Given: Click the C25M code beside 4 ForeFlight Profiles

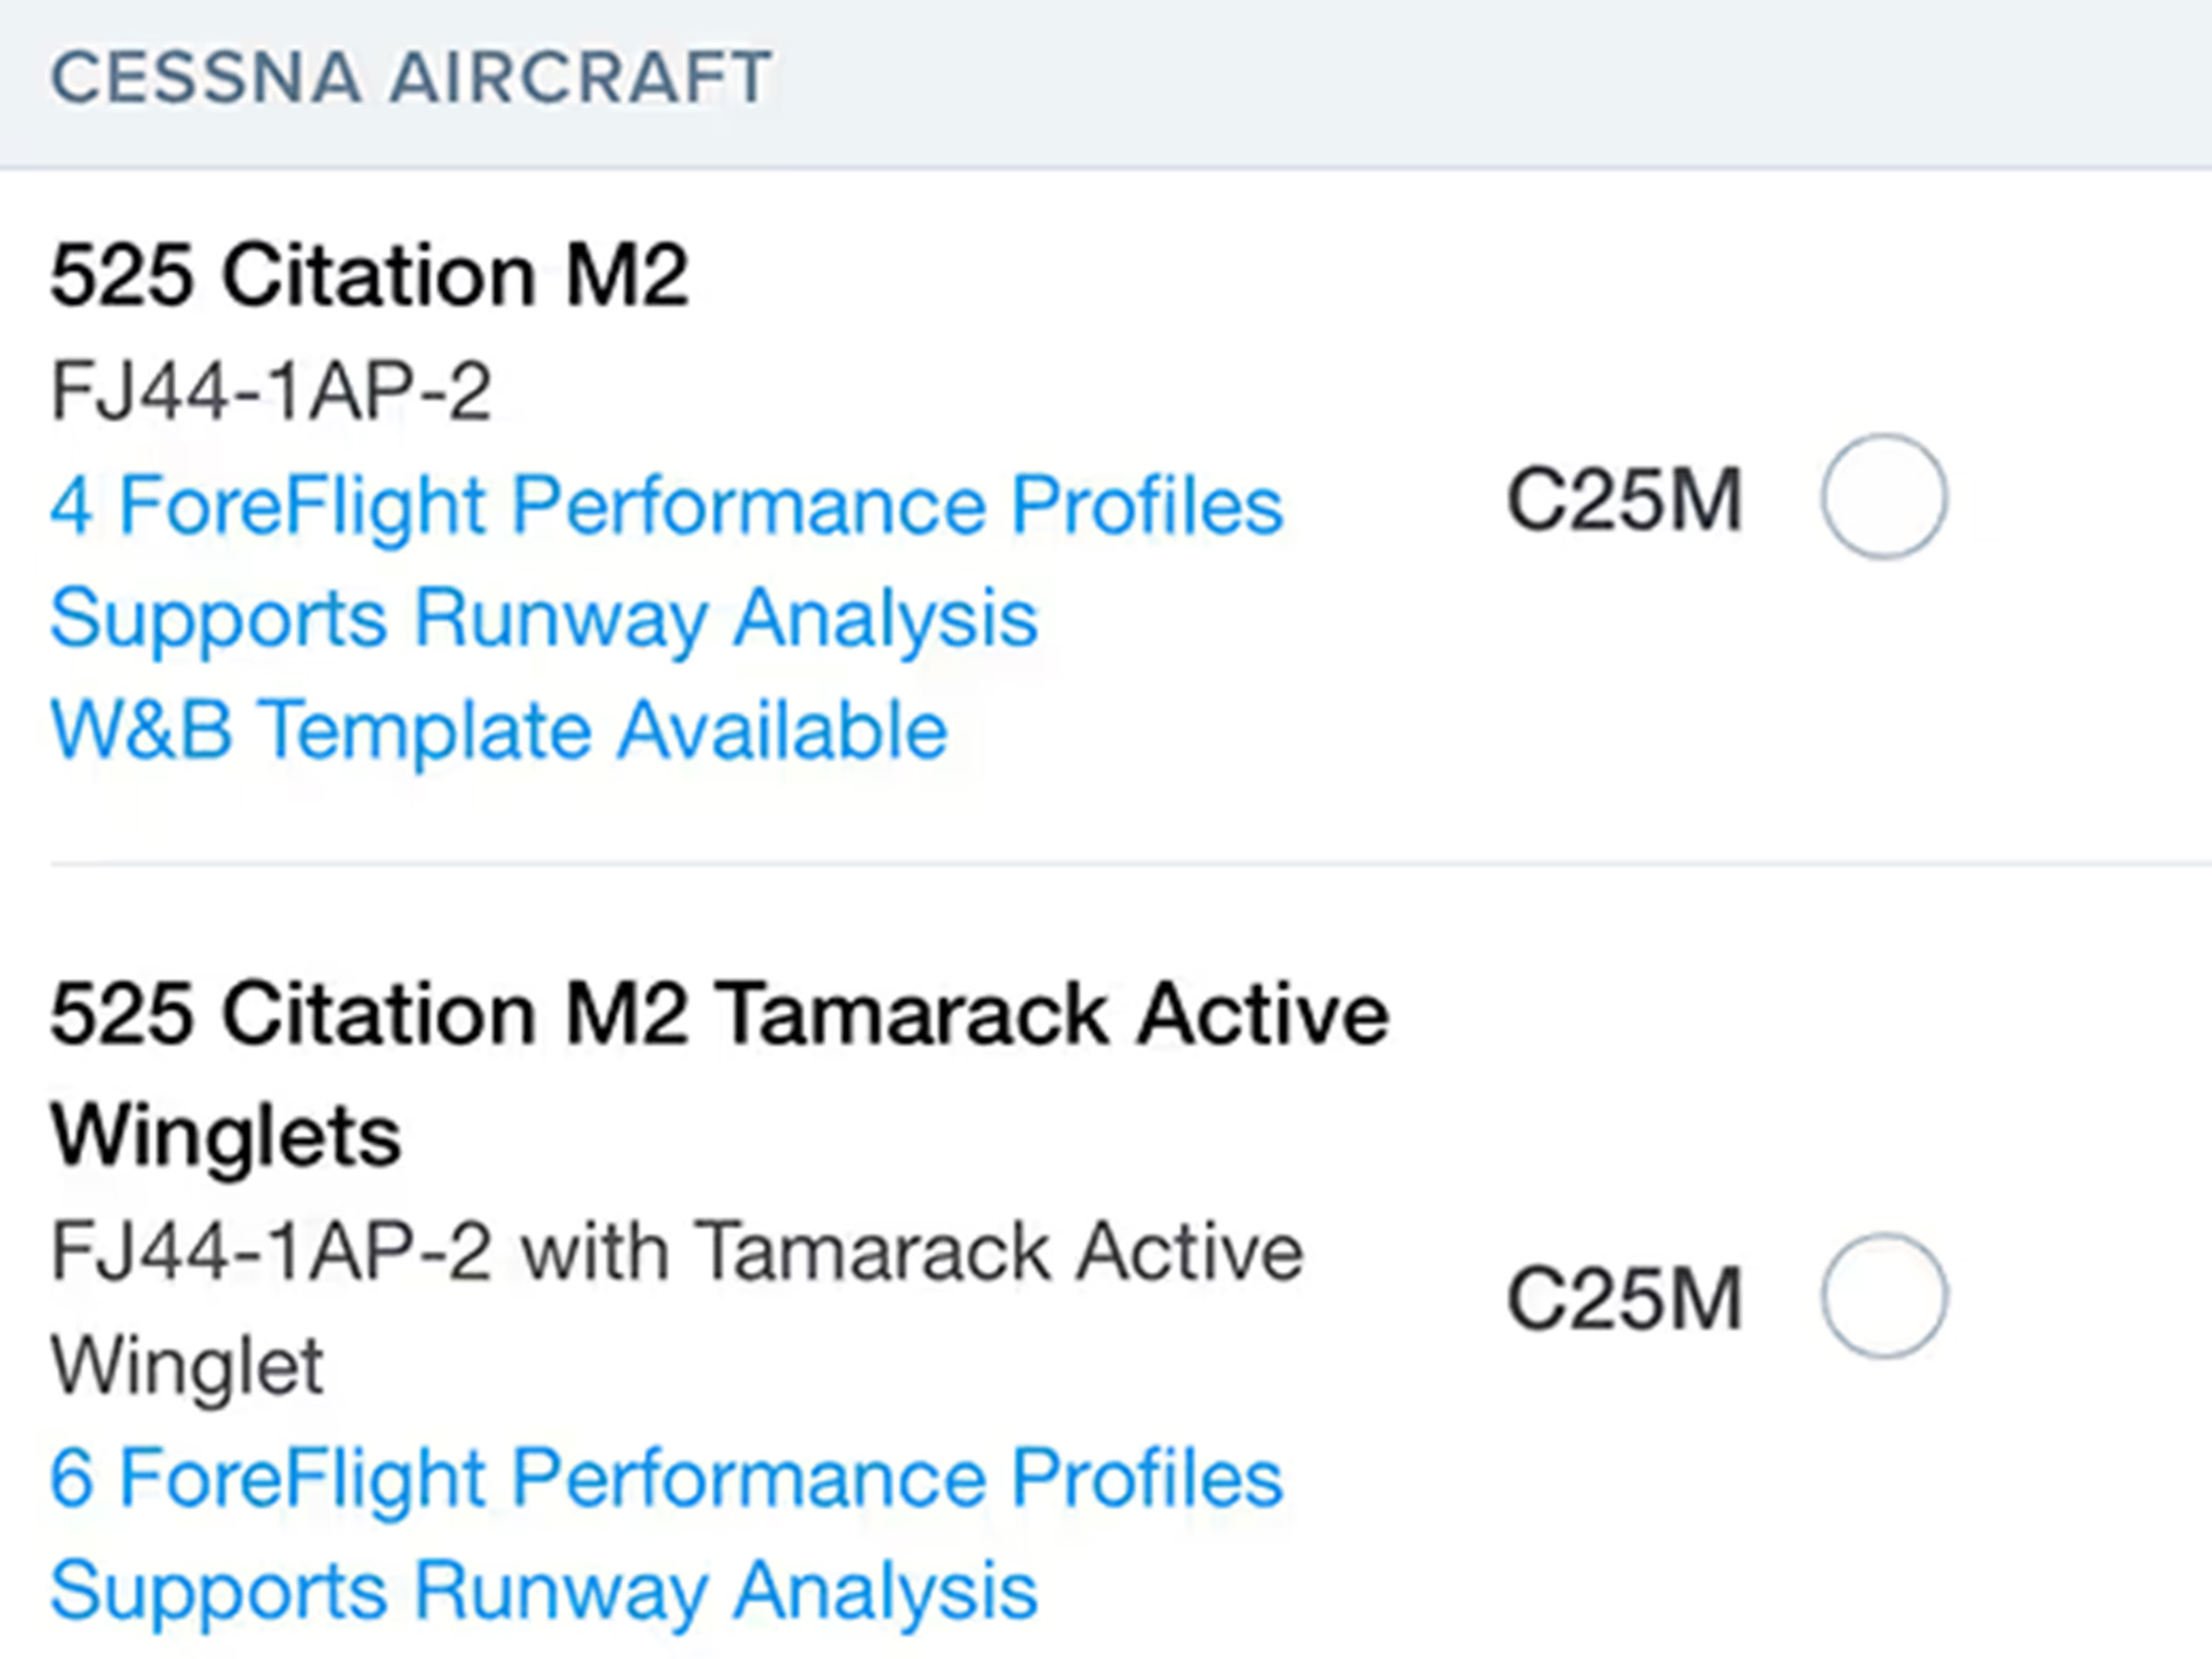Looking at the screenshot, I should pos(1624,499).
